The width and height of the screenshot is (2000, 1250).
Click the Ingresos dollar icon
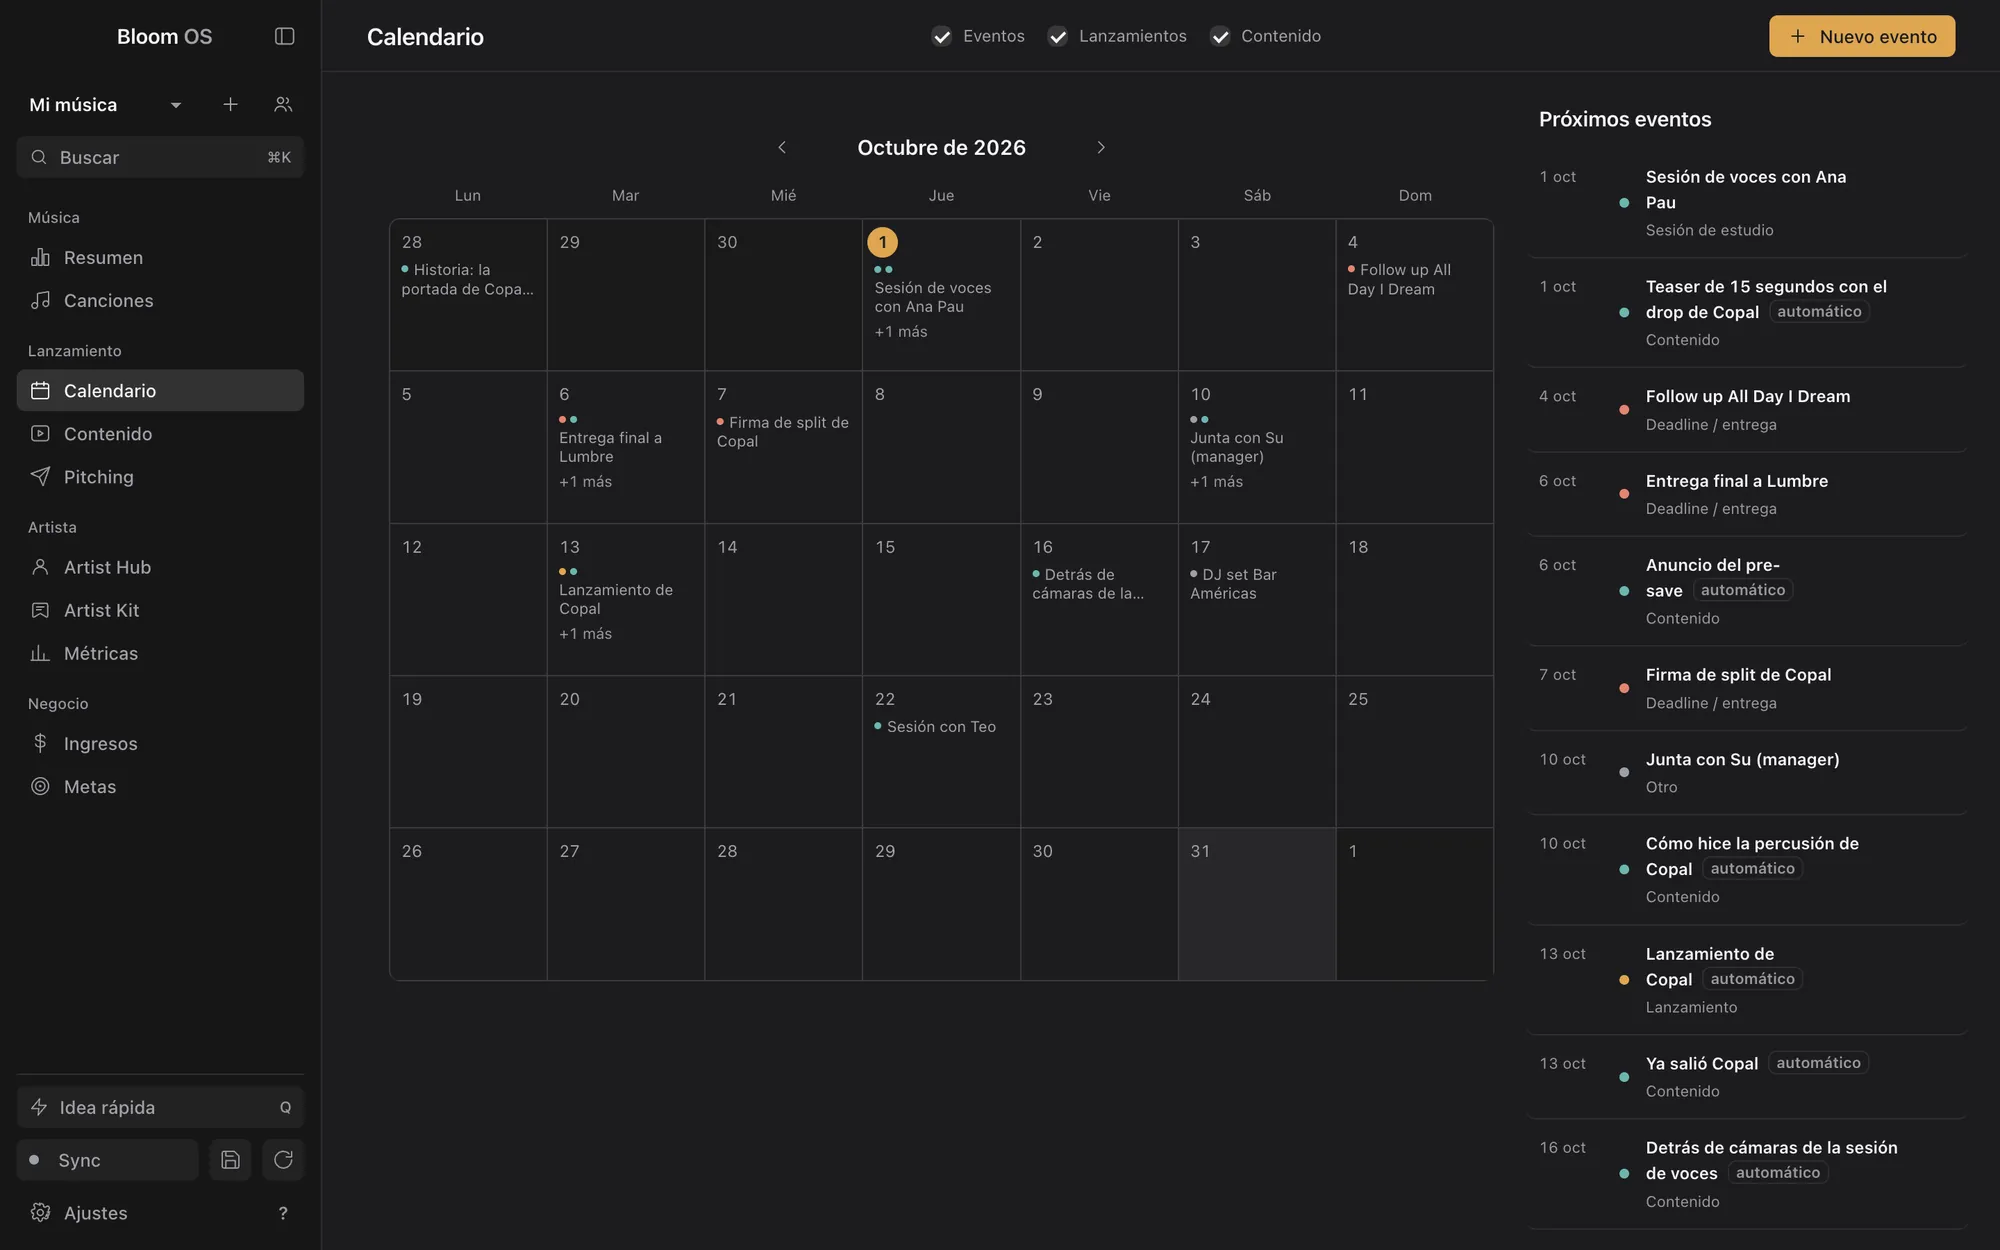[40, 743]
